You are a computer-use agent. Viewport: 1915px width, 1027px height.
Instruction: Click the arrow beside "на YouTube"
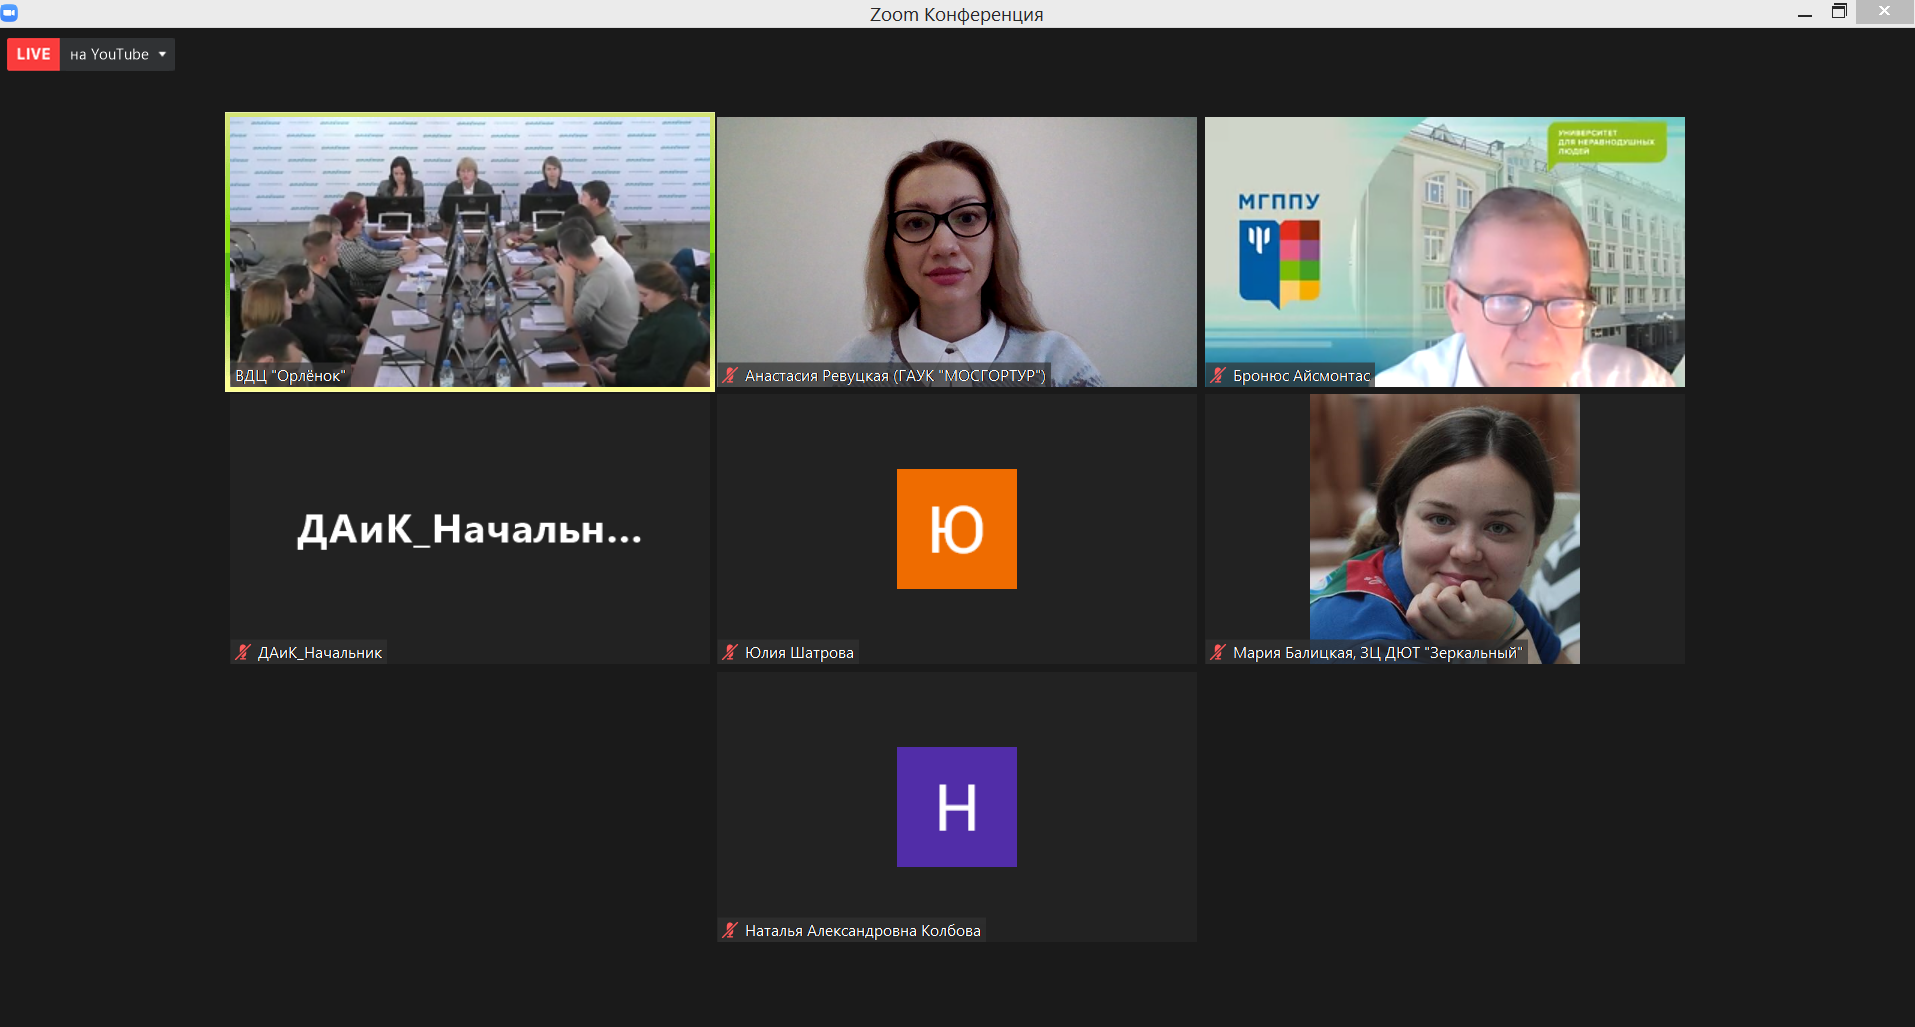coord(162,54)
